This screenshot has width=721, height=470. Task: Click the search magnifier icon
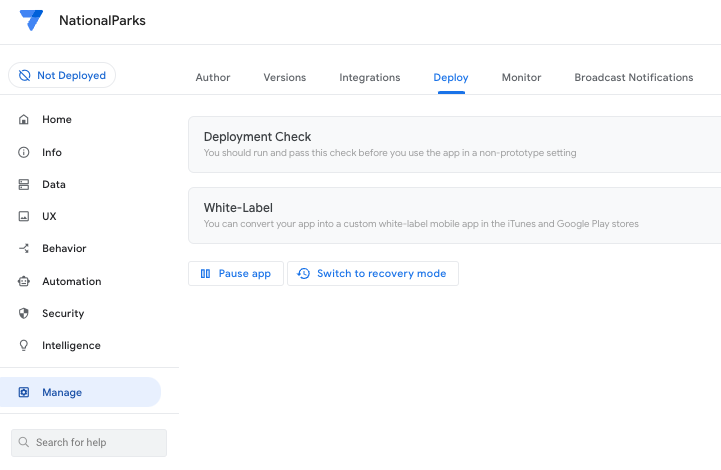(x=23, y=442)
